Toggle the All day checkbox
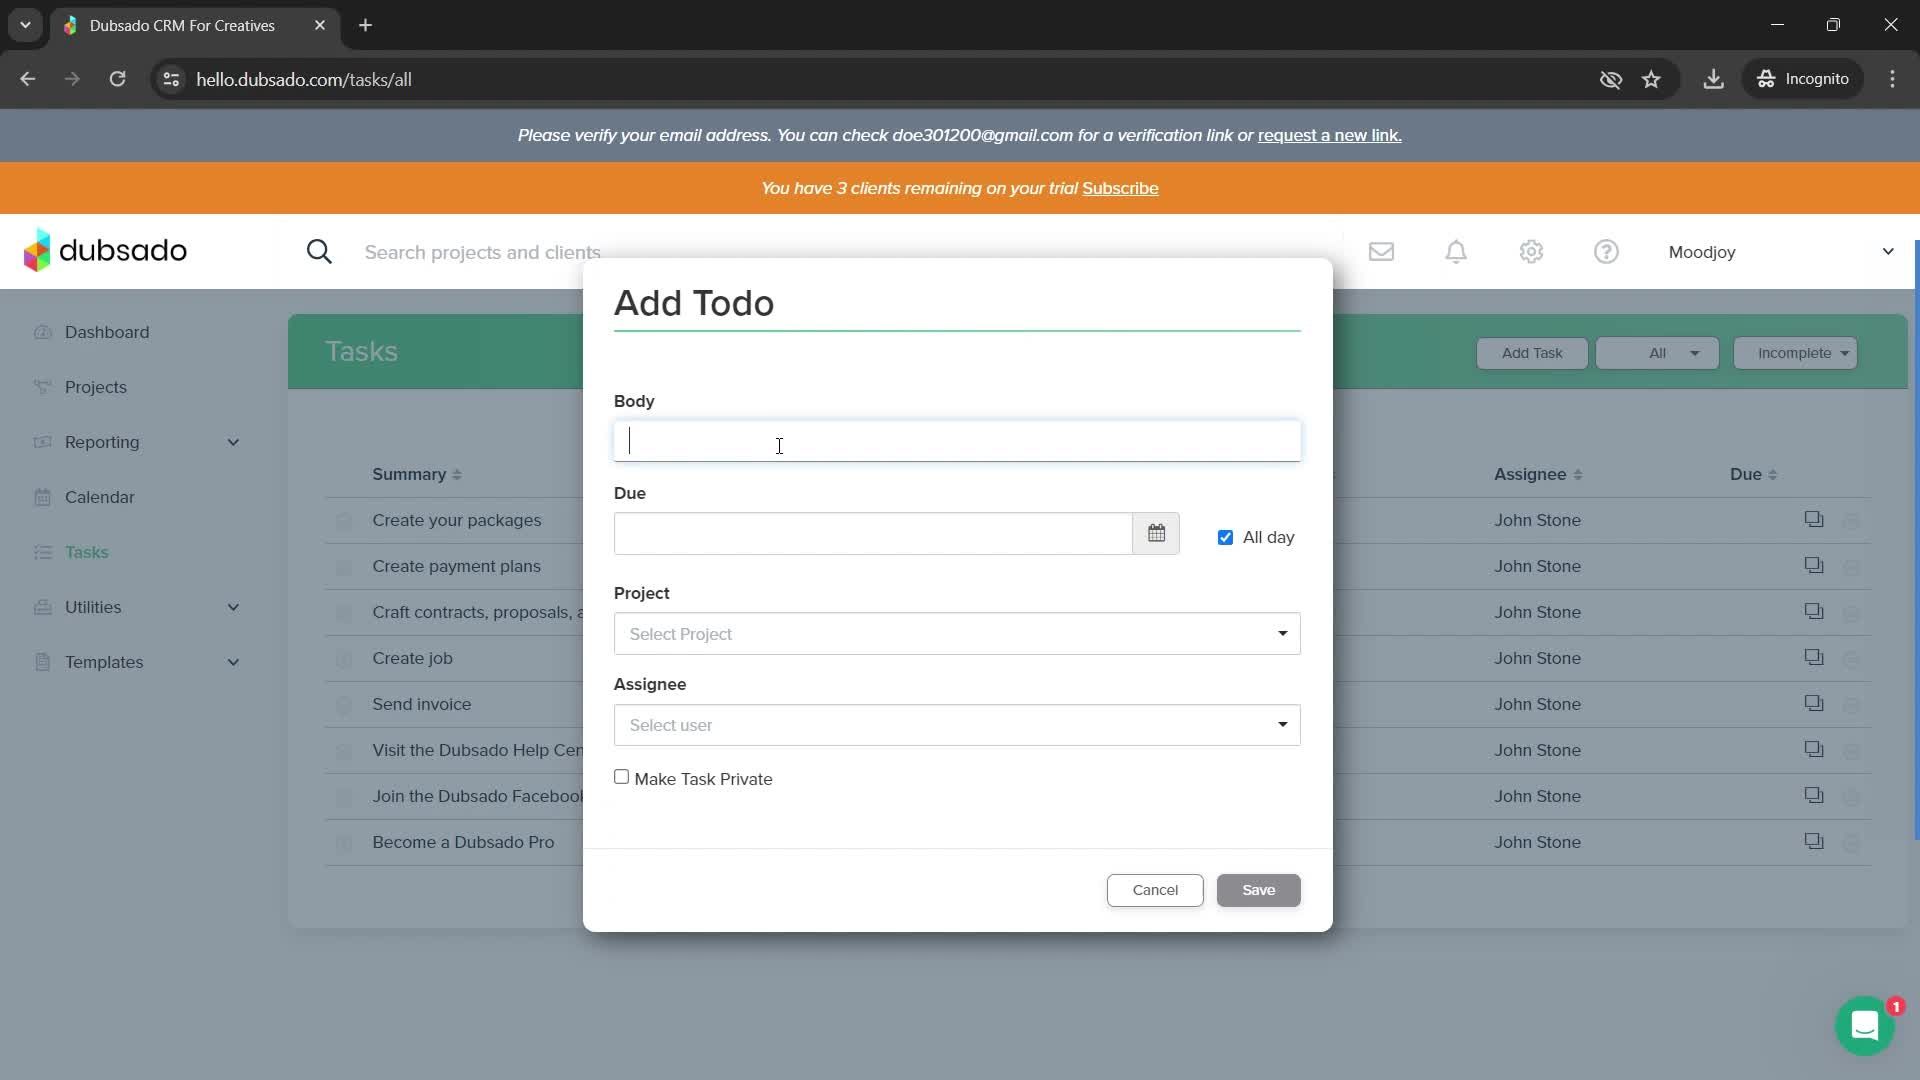The image size is (1920, 1080). click(1225, 538)
